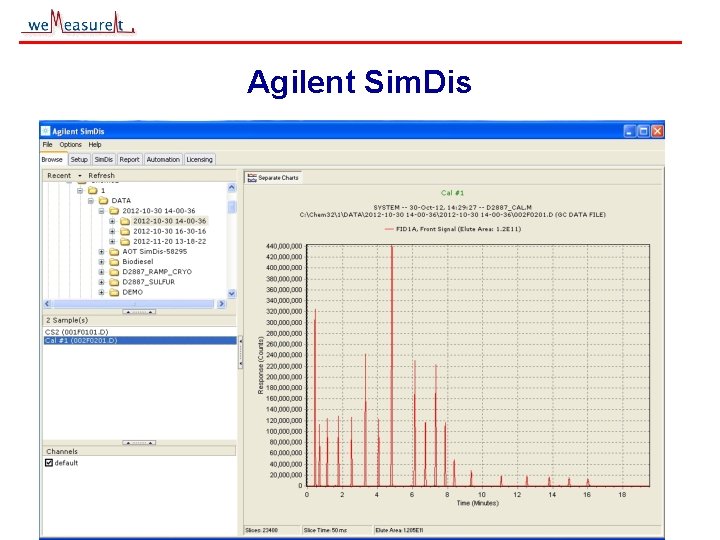Click the splitter handle above Channels panel
The height and width of the screenshot is (540, 720).
139,443
